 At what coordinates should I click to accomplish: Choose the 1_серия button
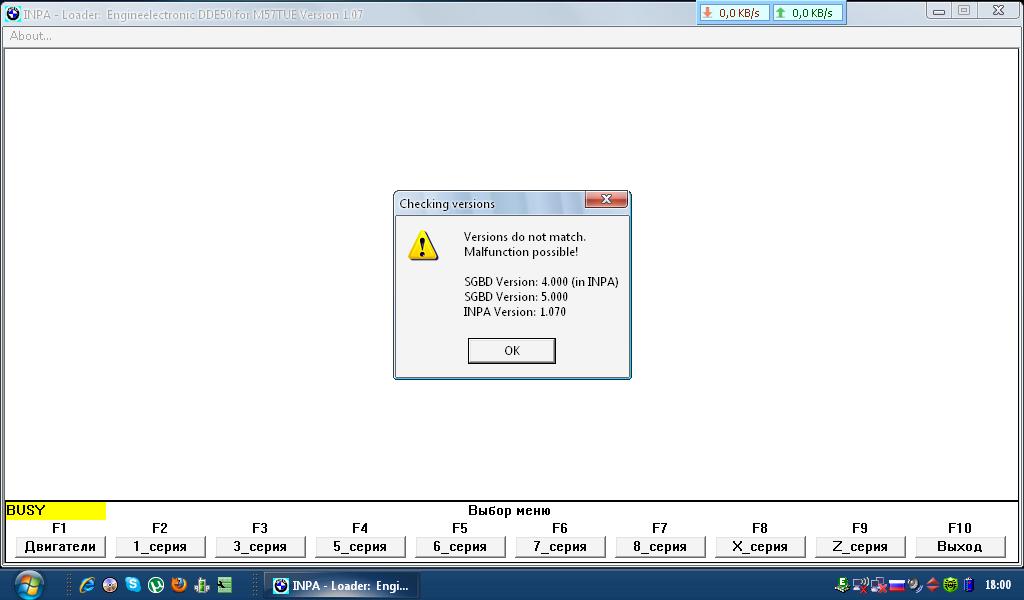(x=160, y=546)
